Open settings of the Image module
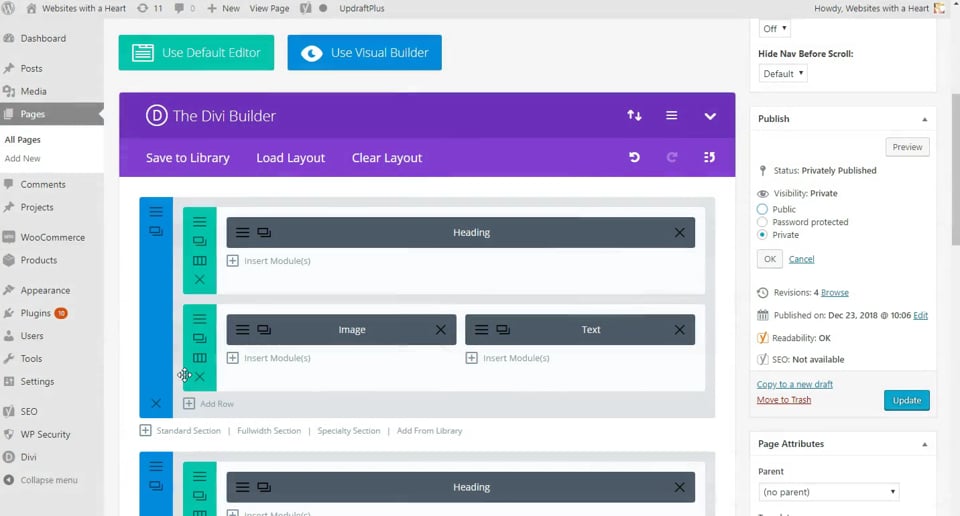This screenshot has width=960, height=516. point(242,330)
